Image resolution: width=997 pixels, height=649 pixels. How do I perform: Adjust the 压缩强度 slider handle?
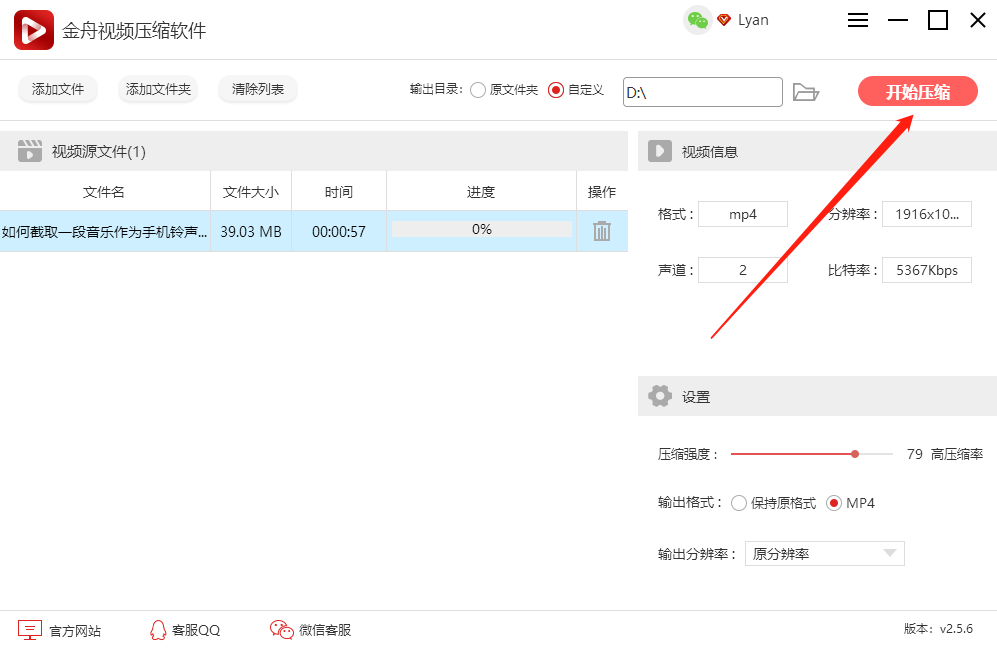tap(855, 454)
